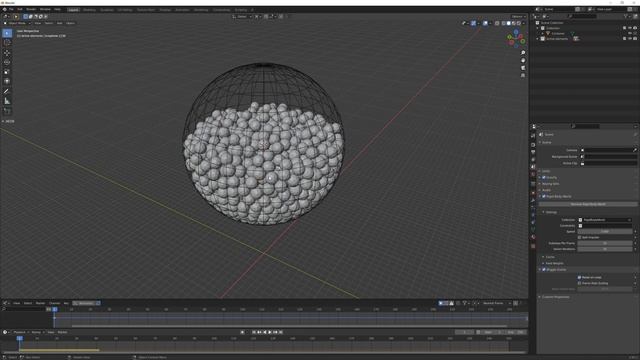Screen dimensions: 640x360
Task: Open the rigid body Collection dropdown field
Action: [604, 220]
